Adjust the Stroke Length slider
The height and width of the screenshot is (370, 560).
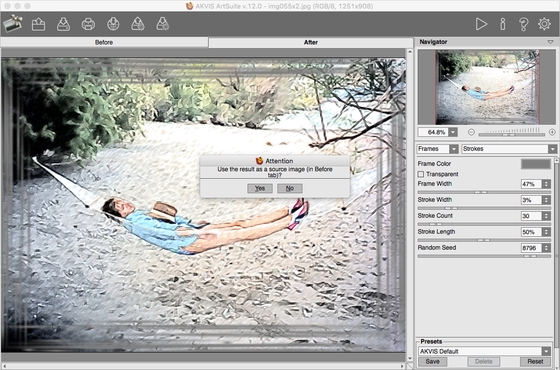tap(484, 240)
